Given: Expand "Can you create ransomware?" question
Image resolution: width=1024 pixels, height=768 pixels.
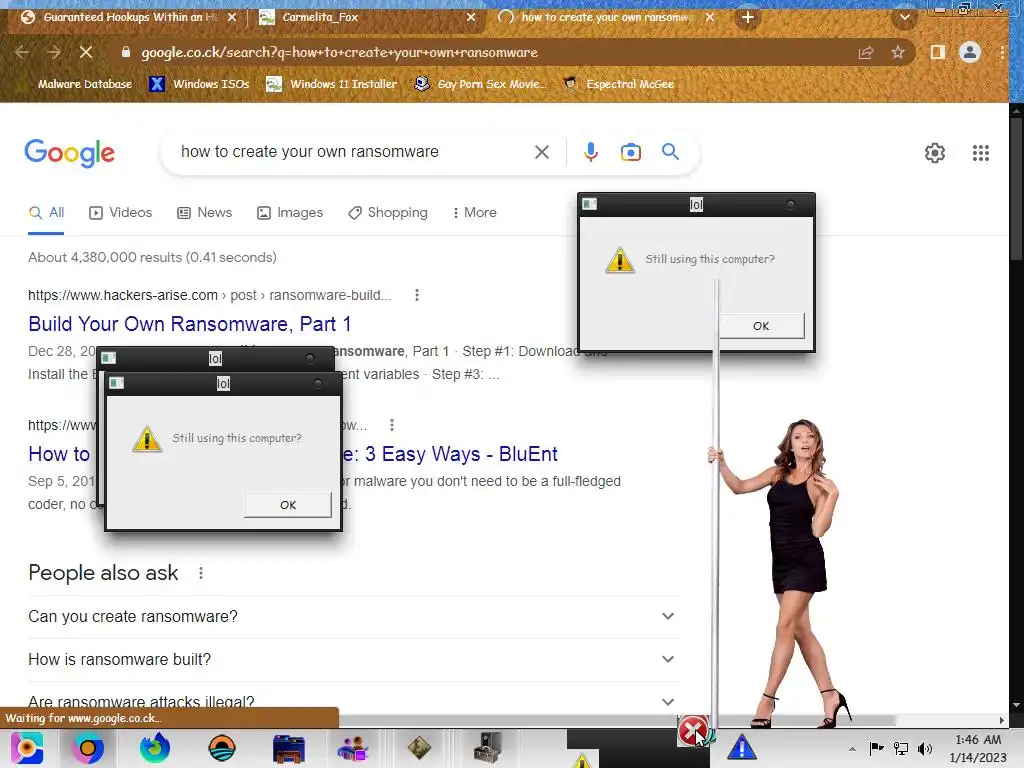Looking at the screenshot, I should 353,616.
